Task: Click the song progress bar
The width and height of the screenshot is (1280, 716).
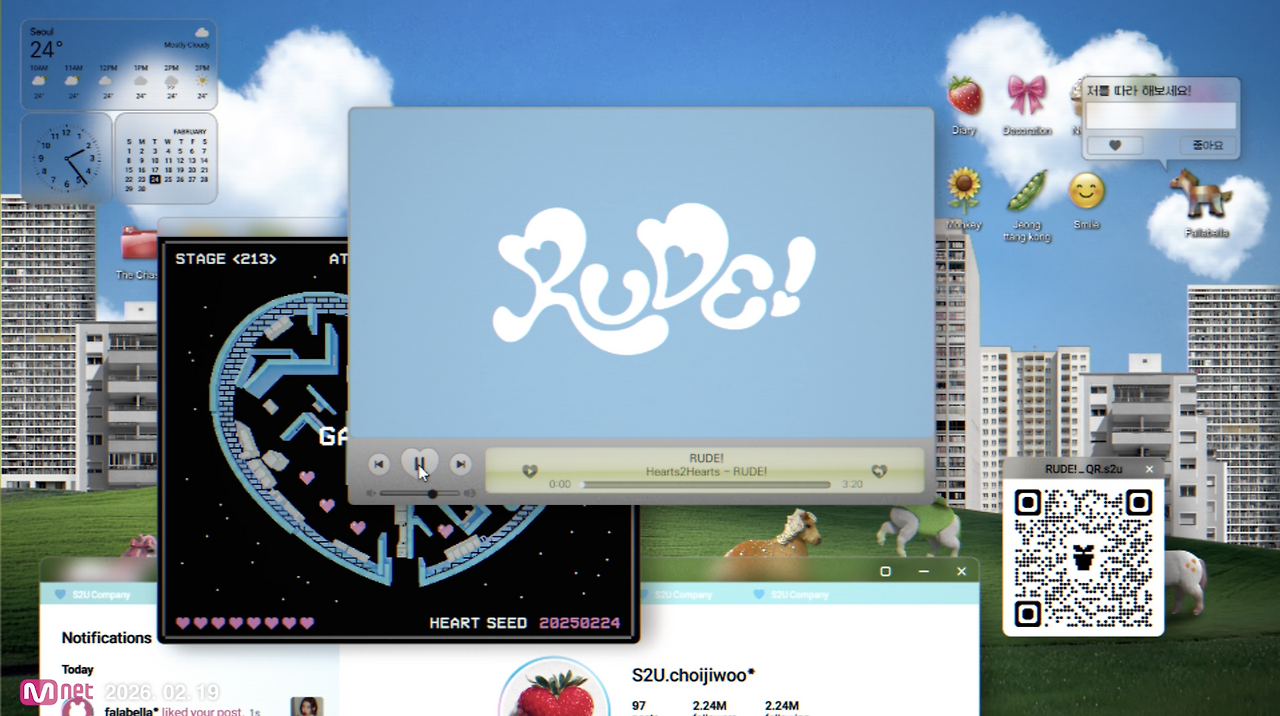Action: click(706, 484)
